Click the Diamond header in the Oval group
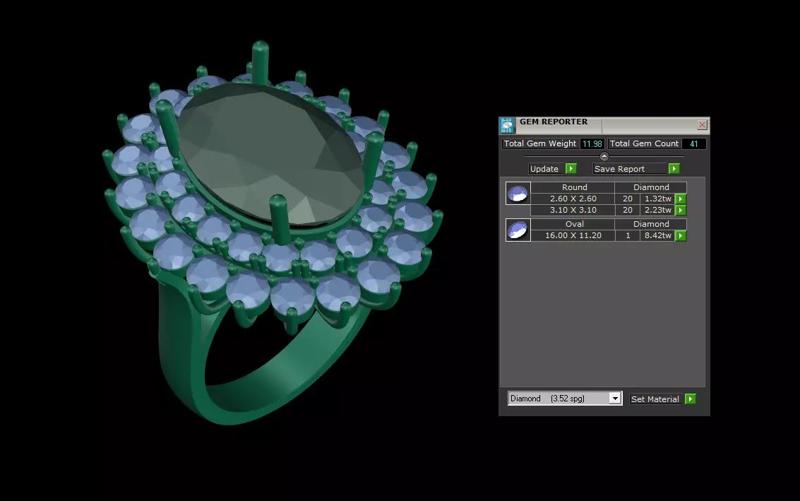The height and width of the screenshot is (501, 800). click(651, 224)
